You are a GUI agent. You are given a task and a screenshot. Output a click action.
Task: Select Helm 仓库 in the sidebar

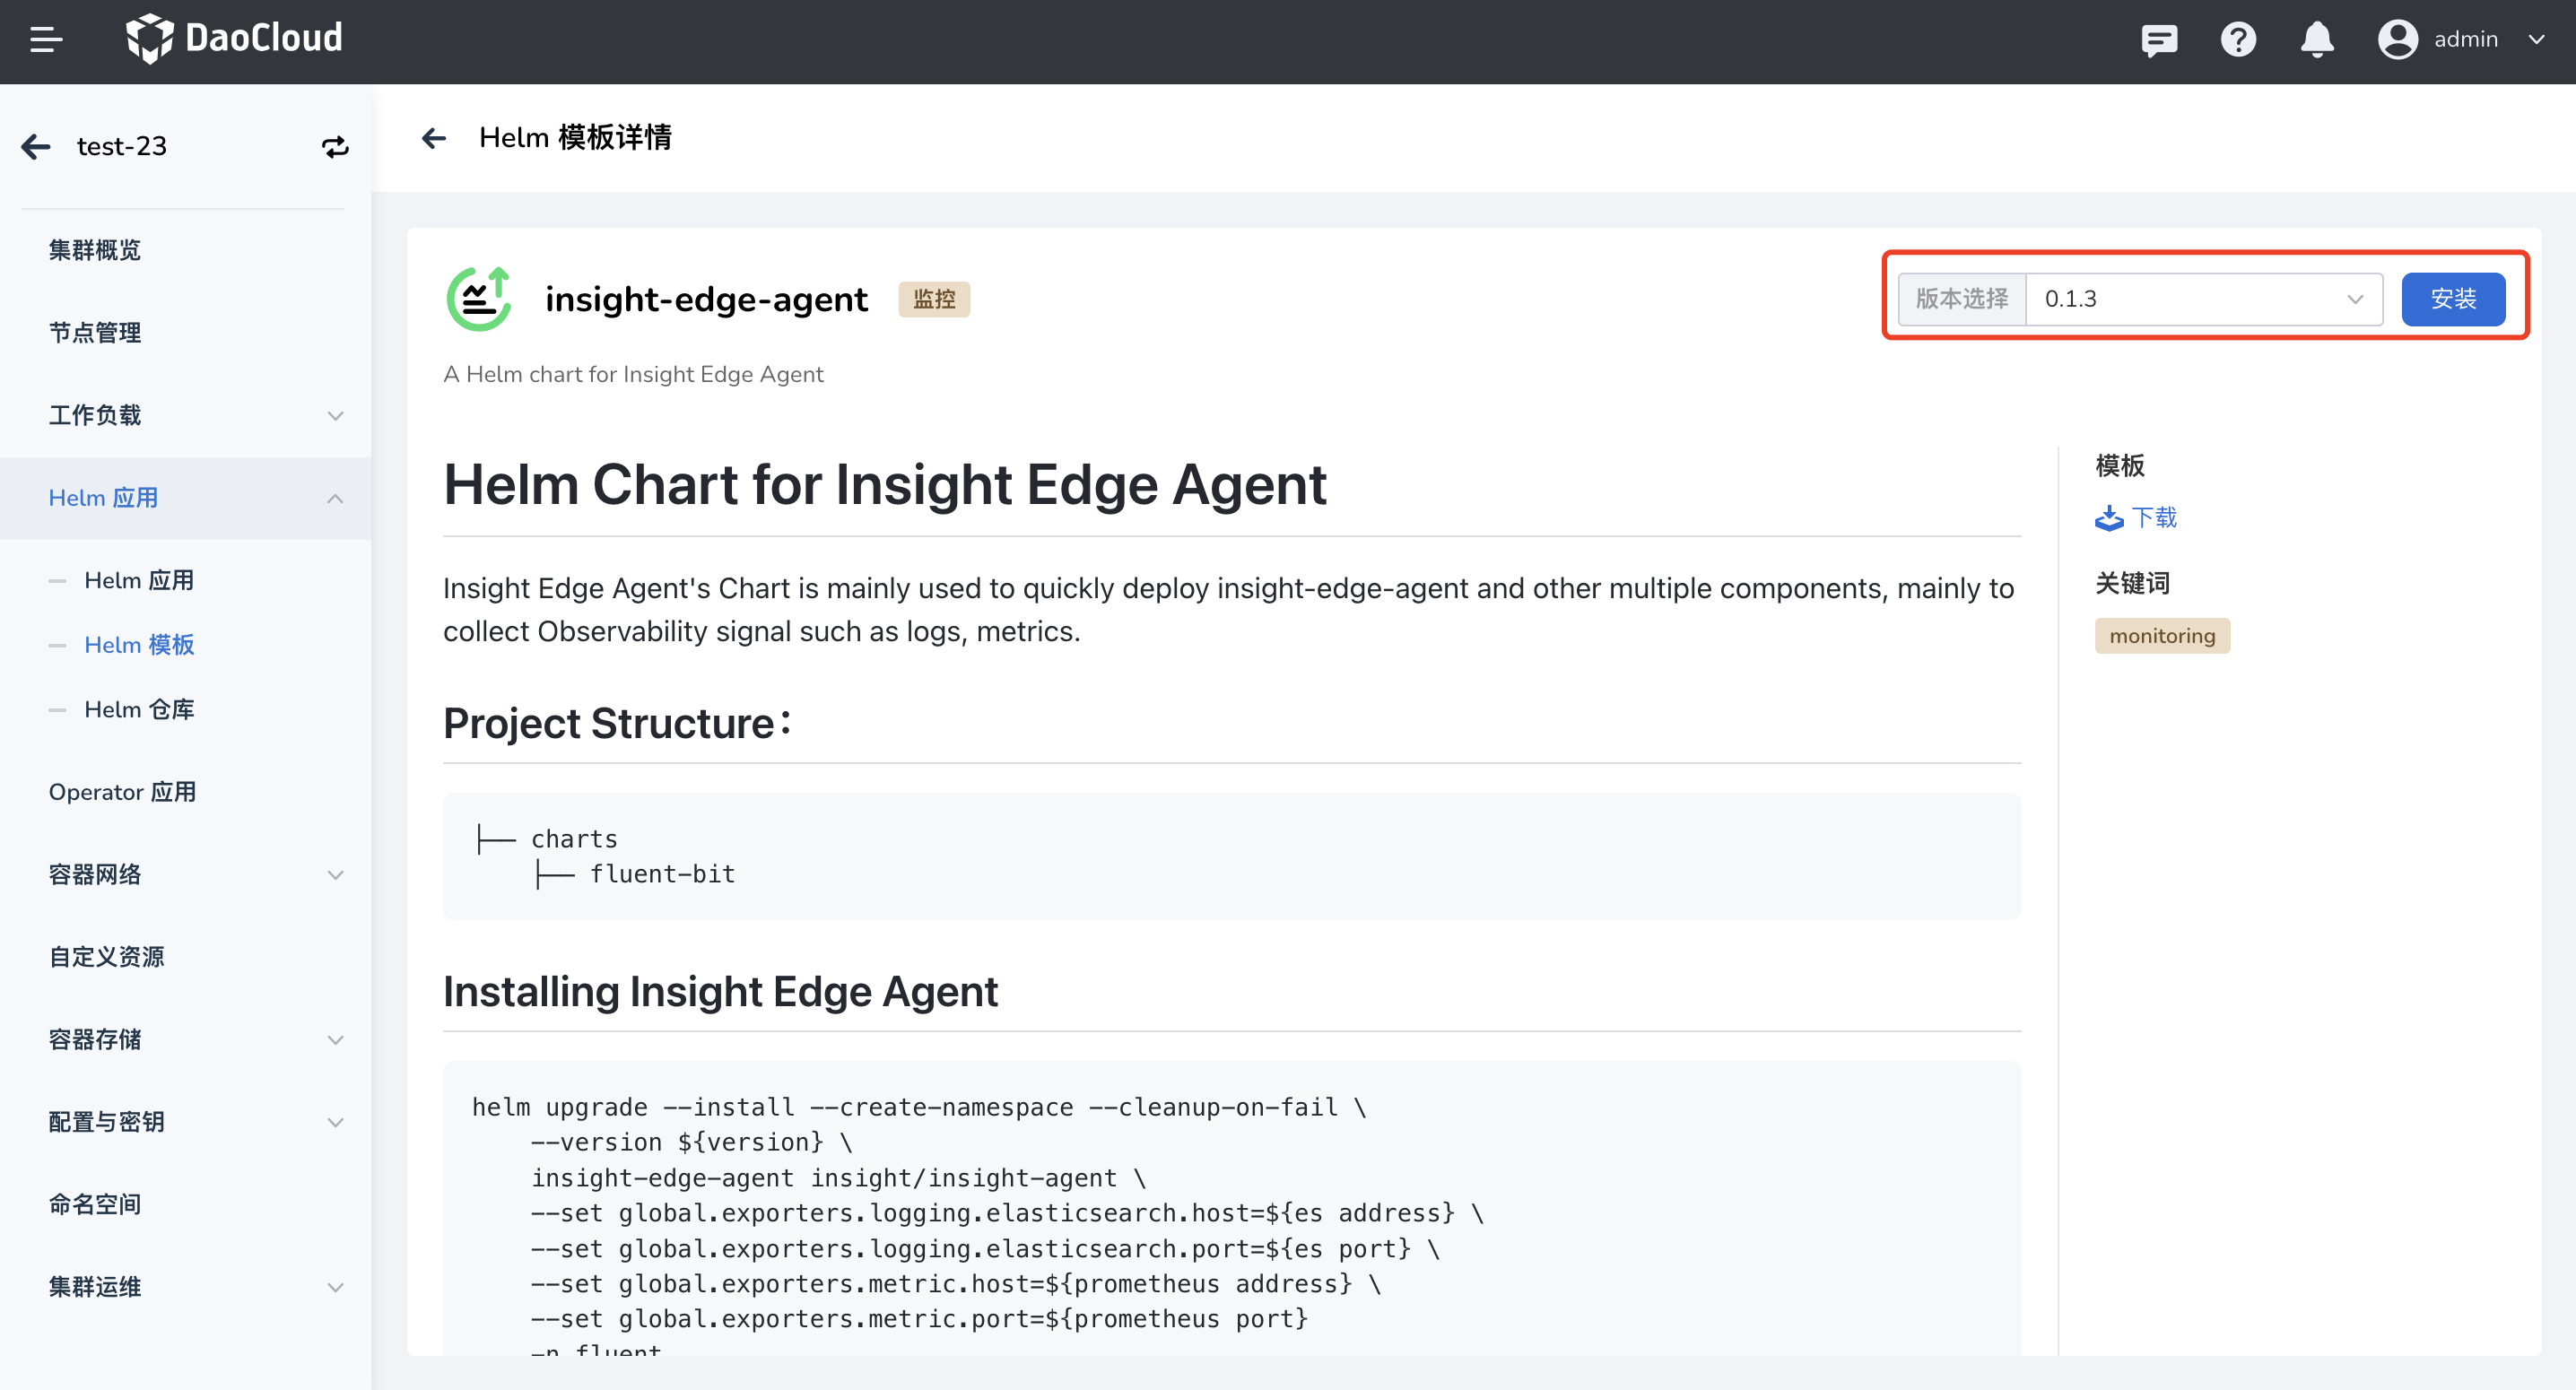point(139,710)
